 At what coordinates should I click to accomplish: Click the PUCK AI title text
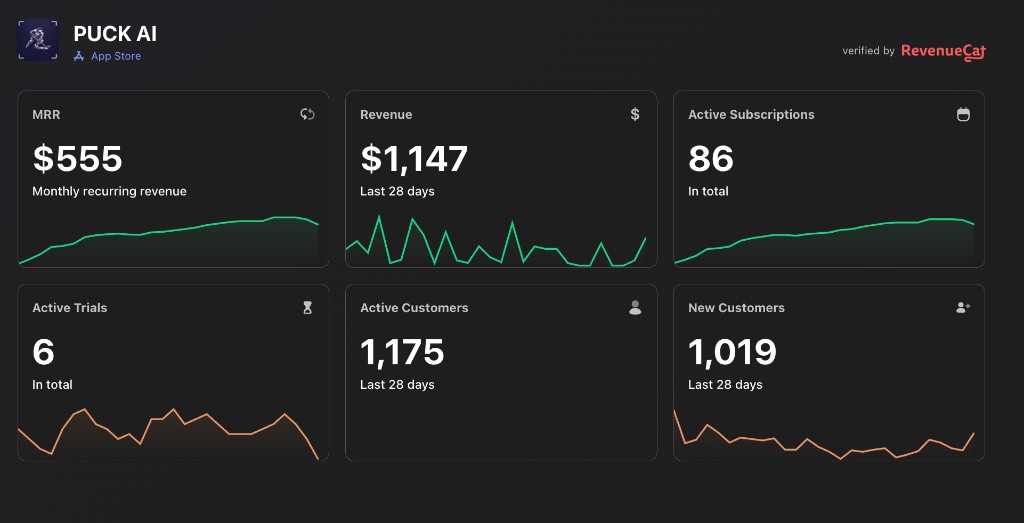point(115,34)
